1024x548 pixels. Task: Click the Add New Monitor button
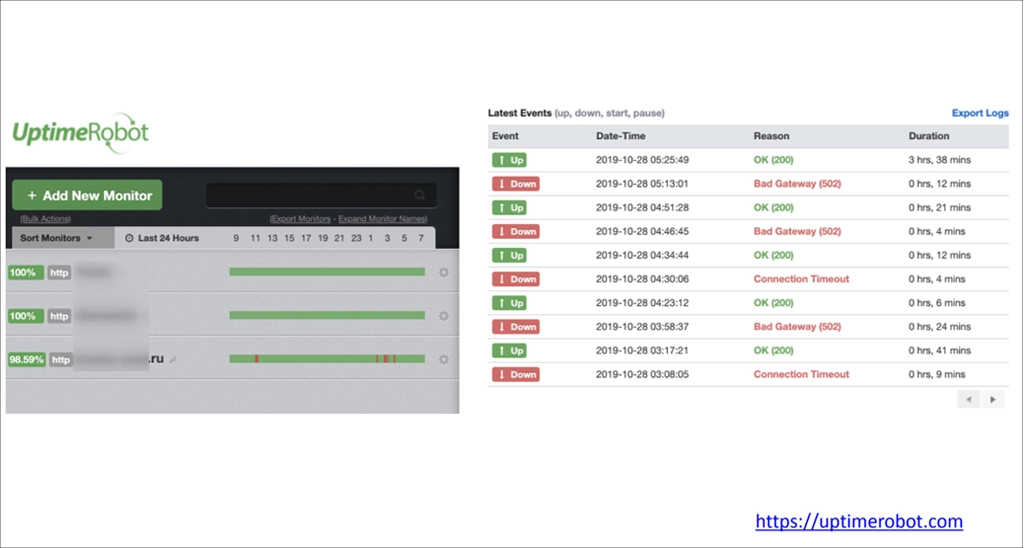tap(88, 195)
